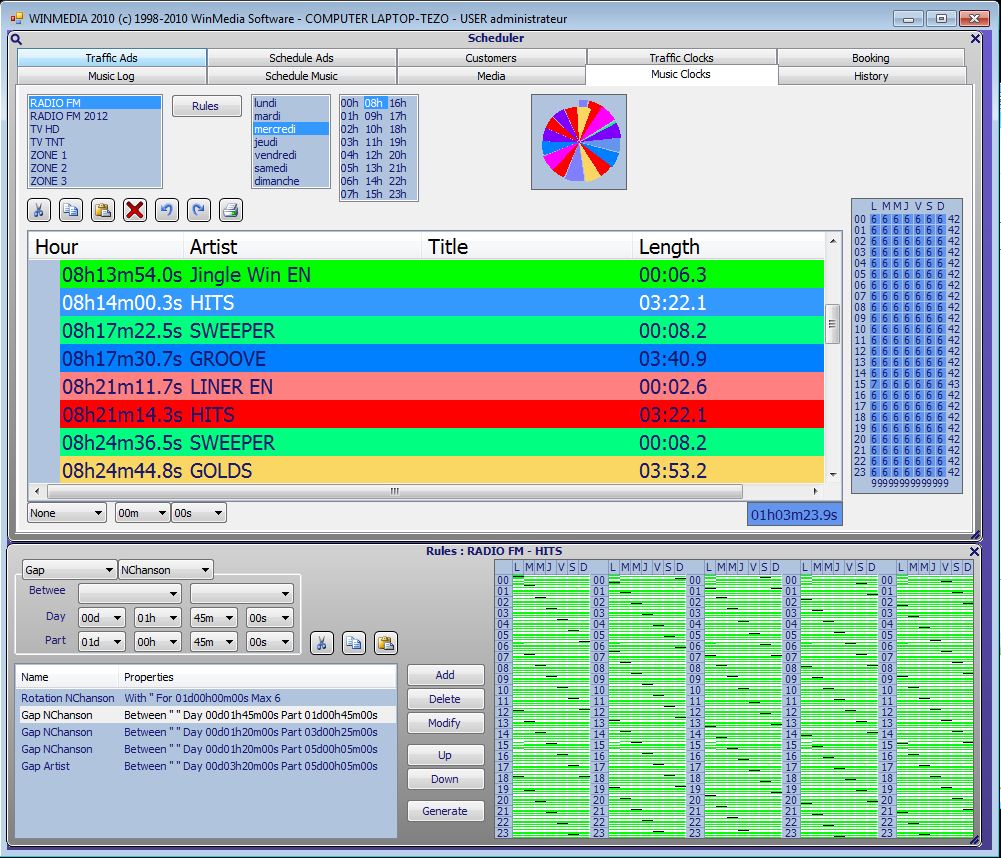
Task: Click the Generate button
Action: coord(445,811)
